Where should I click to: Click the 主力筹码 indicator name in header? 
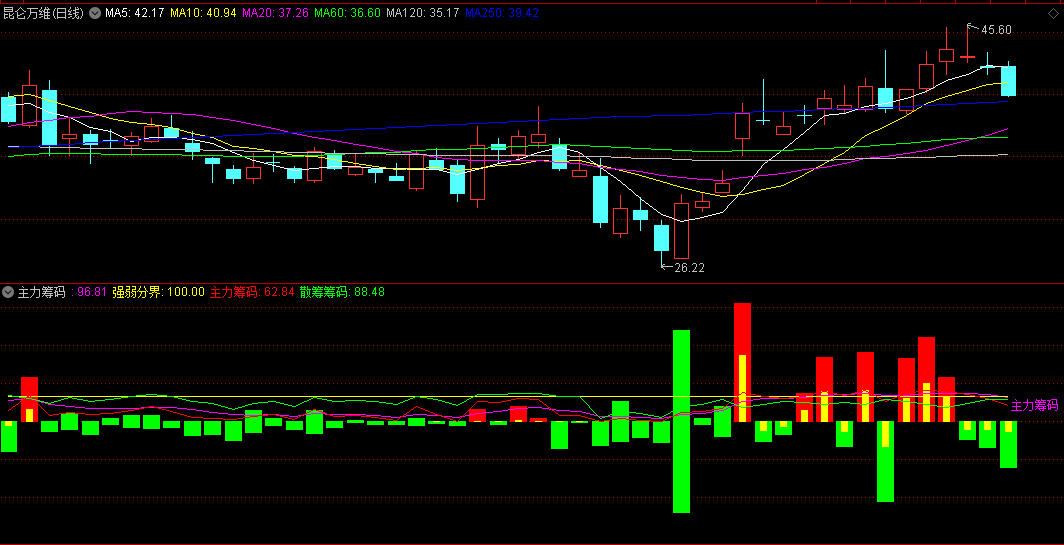click(x=41, y=293)
